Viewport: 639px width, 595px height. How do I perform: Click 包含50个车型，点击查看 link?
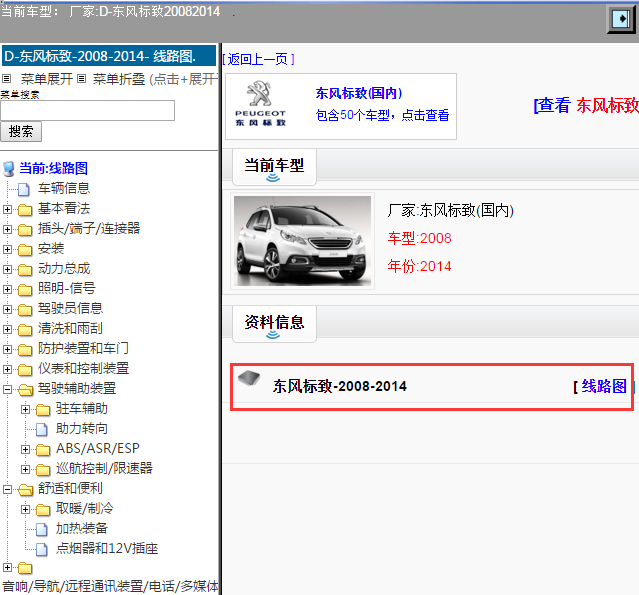382,115
